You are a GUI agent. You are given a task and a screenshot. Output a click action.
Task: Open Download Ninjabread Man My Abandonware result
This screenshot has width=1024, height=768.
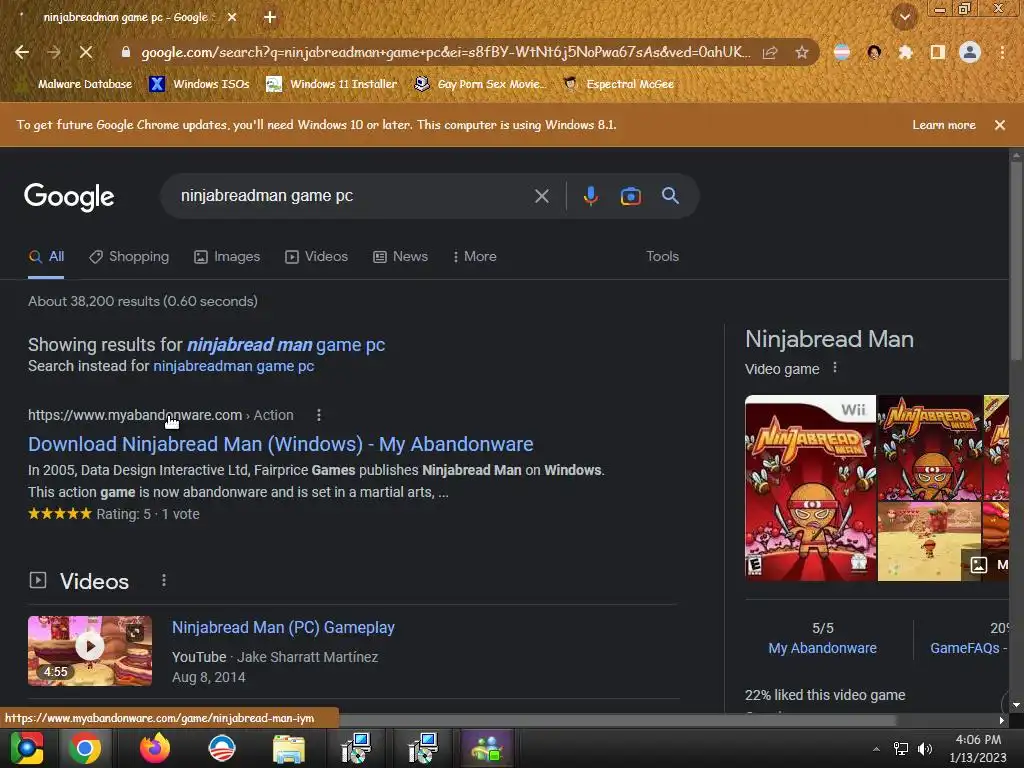coord(281,445)
